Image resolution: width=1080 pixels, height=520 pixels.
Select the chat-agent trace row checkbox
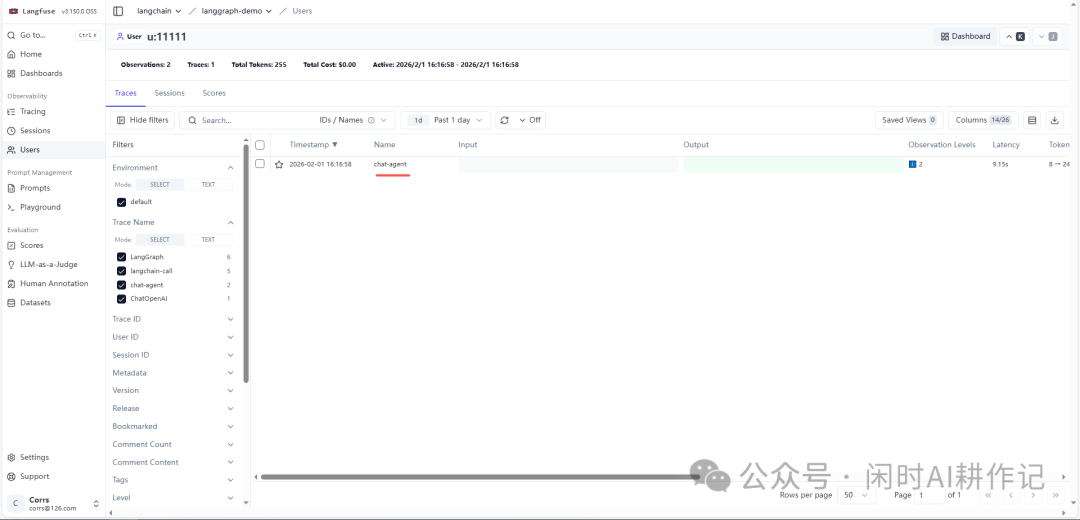coord(260,164)
